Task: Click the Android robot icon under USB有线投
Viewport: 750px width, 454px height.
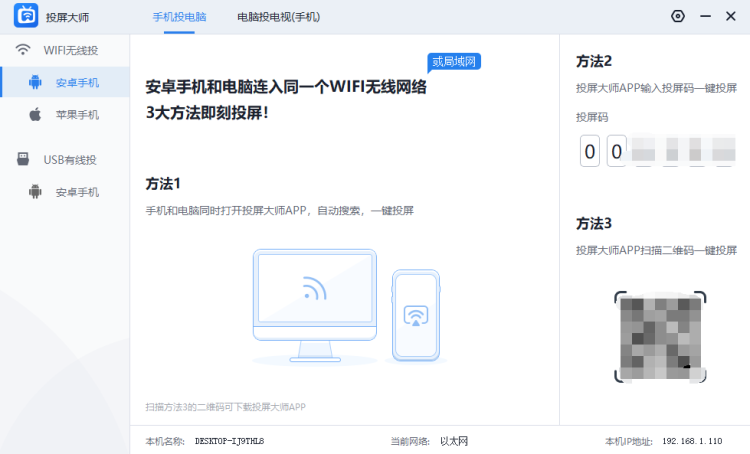Action: 35,191
